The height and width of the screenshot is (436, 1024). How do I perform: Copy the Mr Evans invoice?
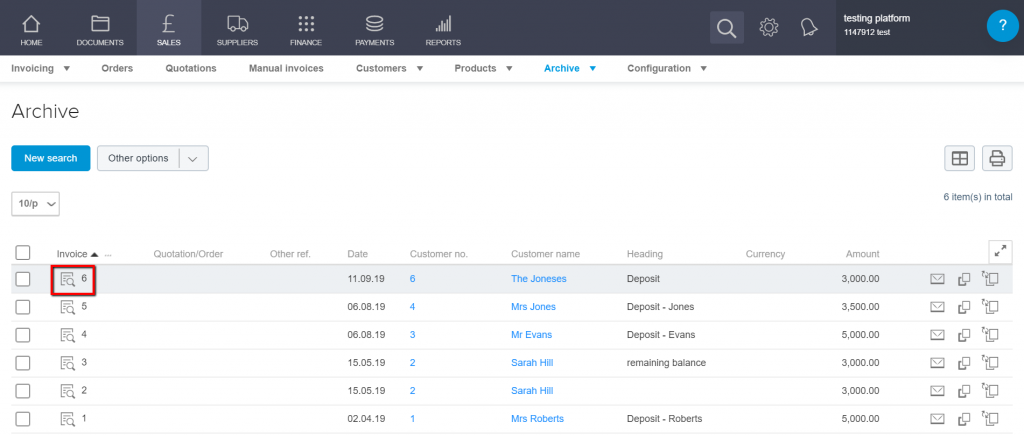(x=964, y=335)
